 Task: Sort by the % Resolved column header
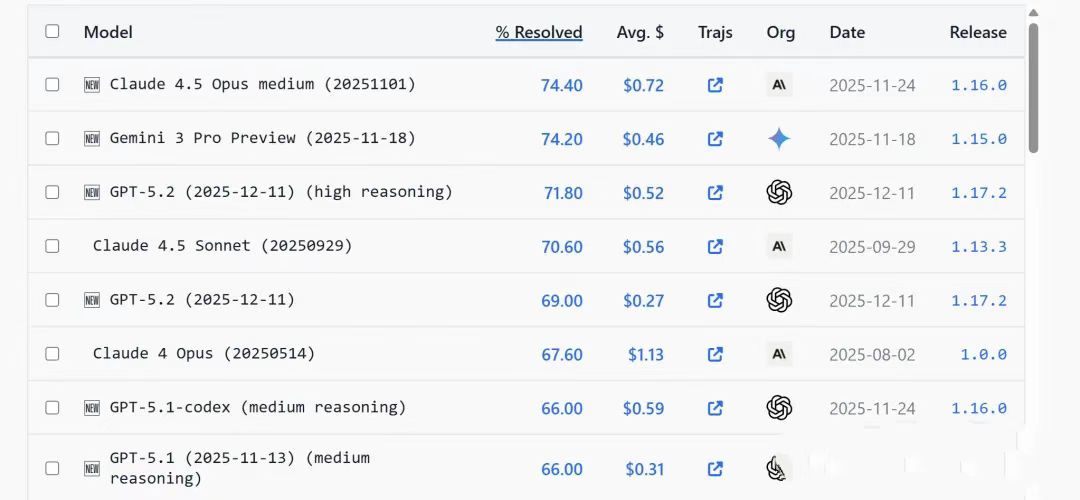(x=539, y=32)
